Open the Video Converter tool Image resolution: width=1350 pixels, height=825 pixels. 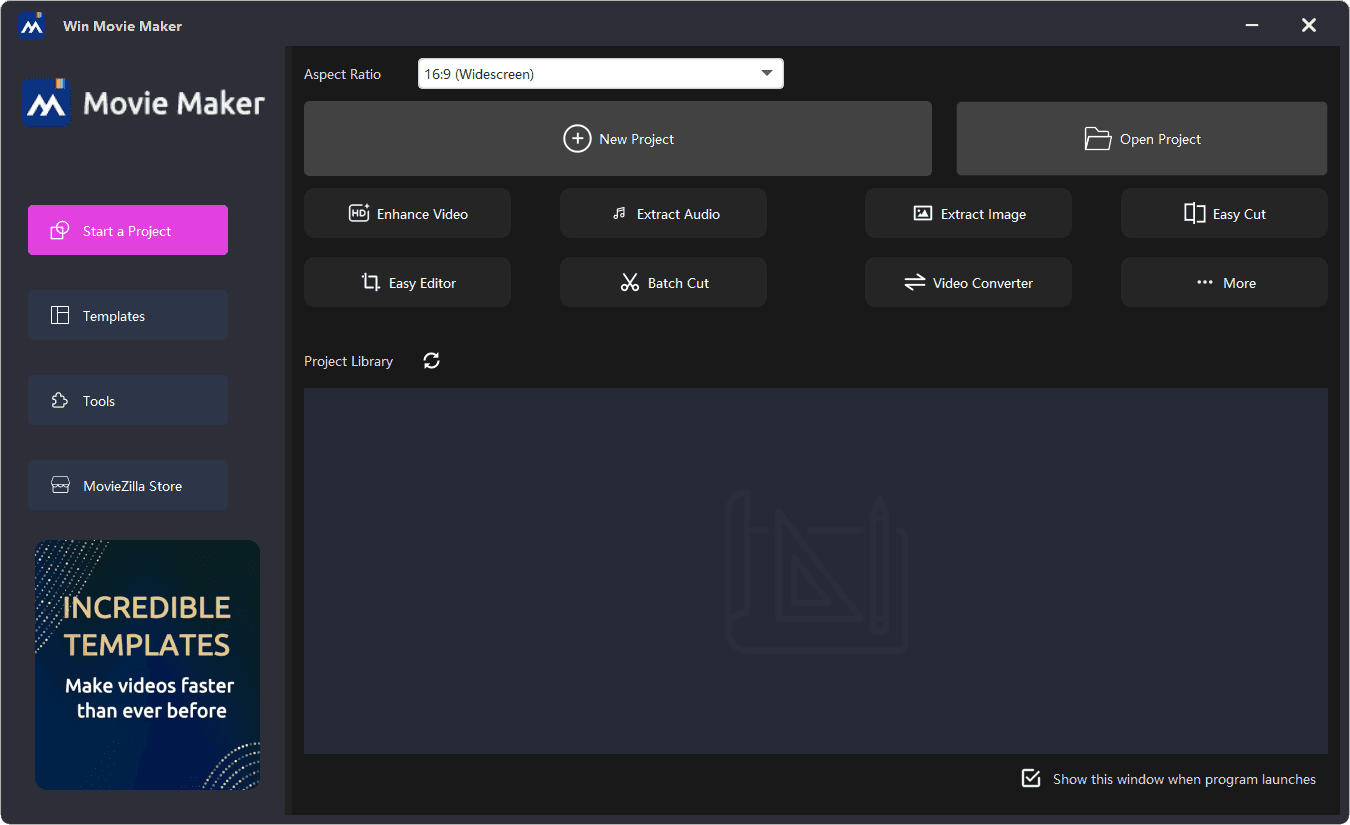(x=968, y=282)
